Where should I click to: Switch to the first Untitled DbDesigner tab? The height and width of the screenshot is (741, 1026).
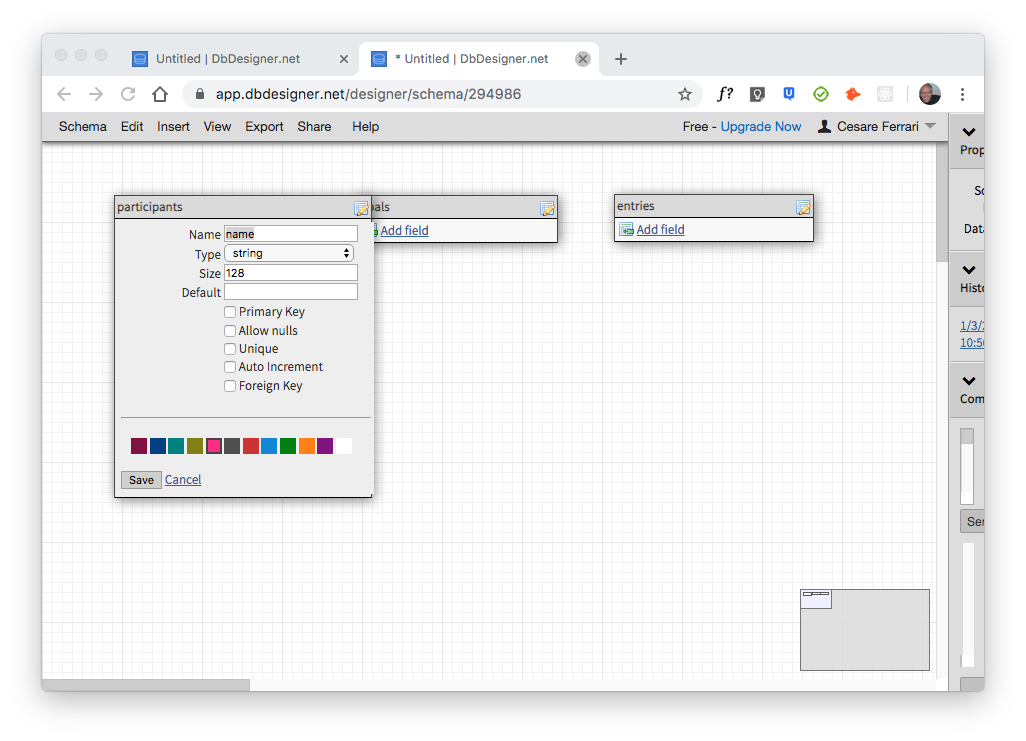coord(228,59)
